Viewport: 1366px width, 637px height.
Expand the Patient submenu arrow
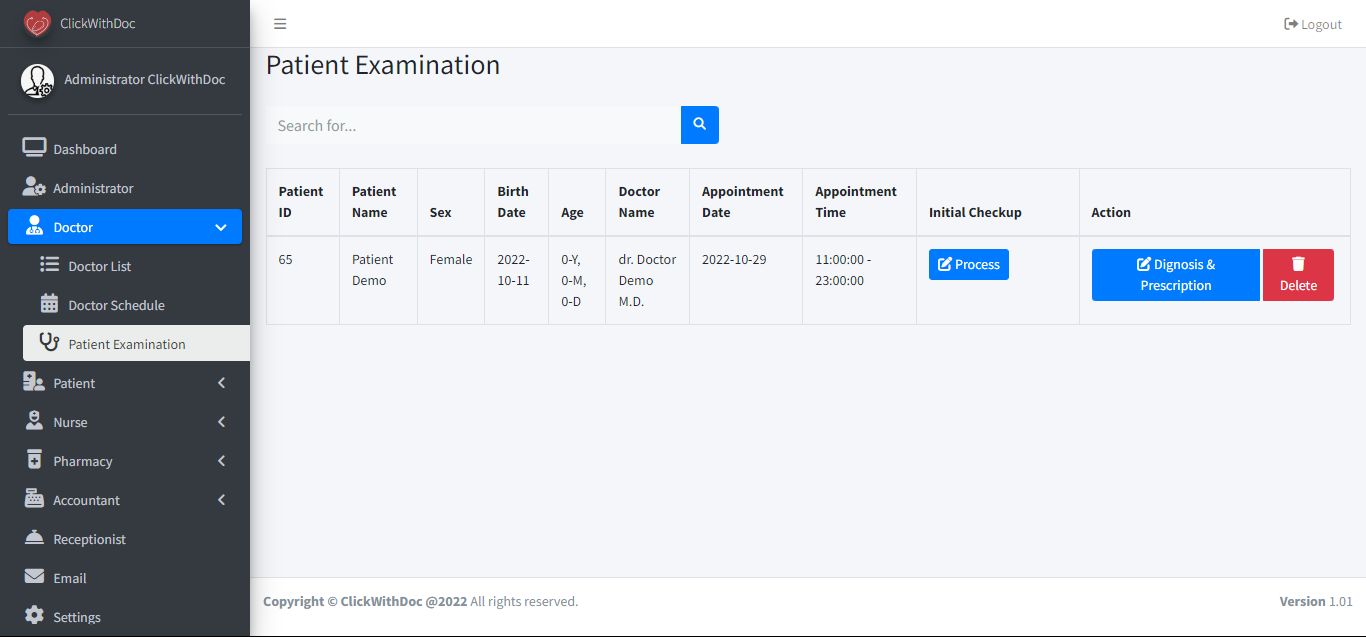221,383
